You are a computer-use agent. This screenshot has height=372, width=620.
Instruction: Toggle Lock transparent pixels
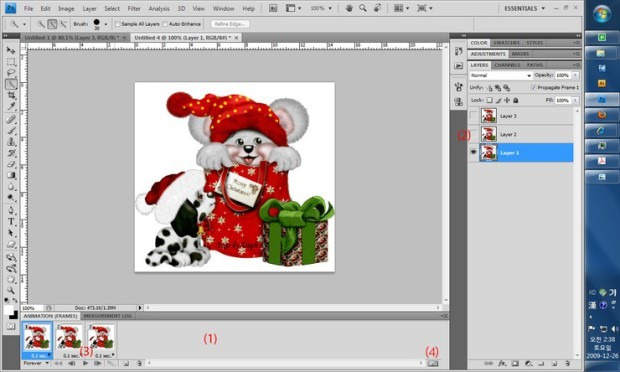click(490, 100)
